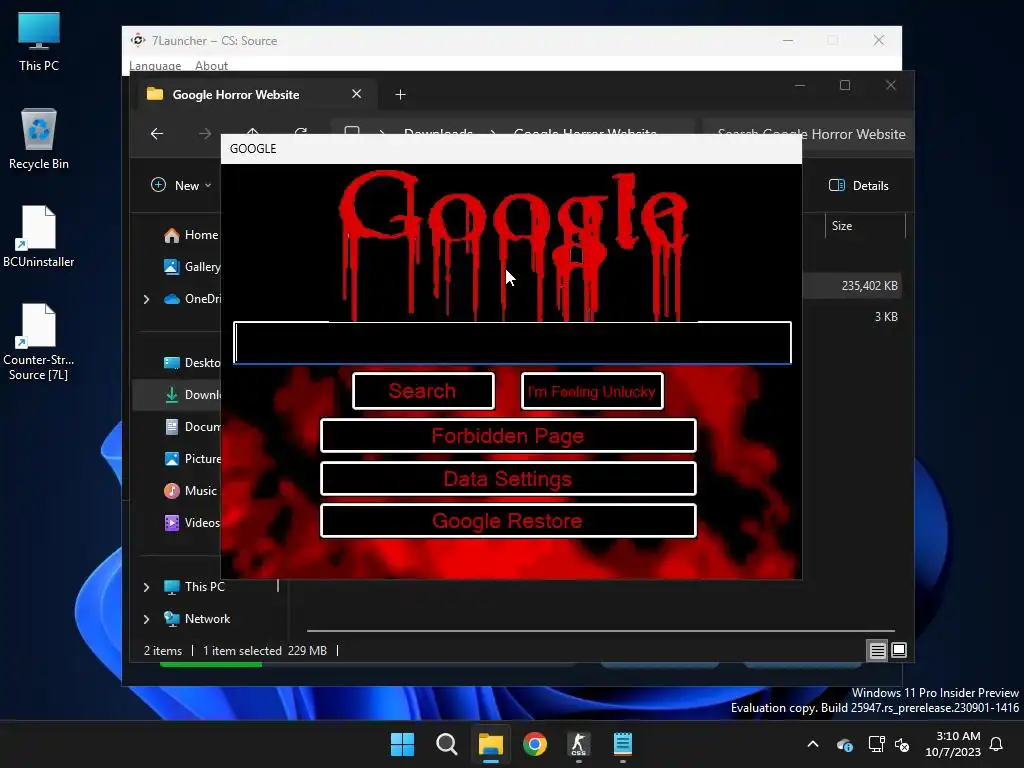
Task: Open Gallery in Explorer sidebar
Action: pyautogui.click(x=192, y=266)
